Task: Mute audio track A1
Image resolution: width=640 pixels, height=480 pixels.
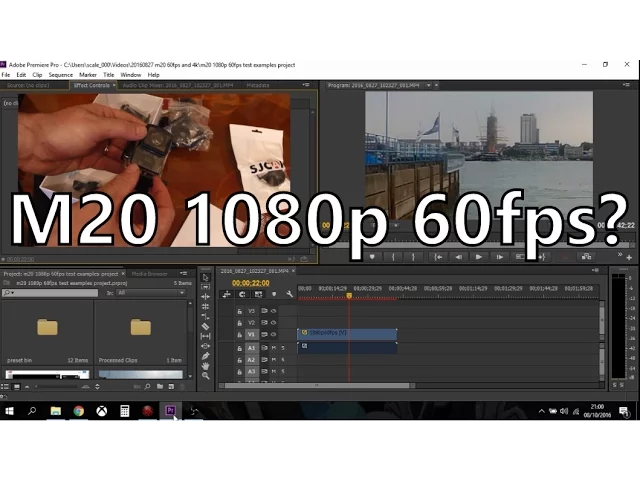Action: click(274, 348)
